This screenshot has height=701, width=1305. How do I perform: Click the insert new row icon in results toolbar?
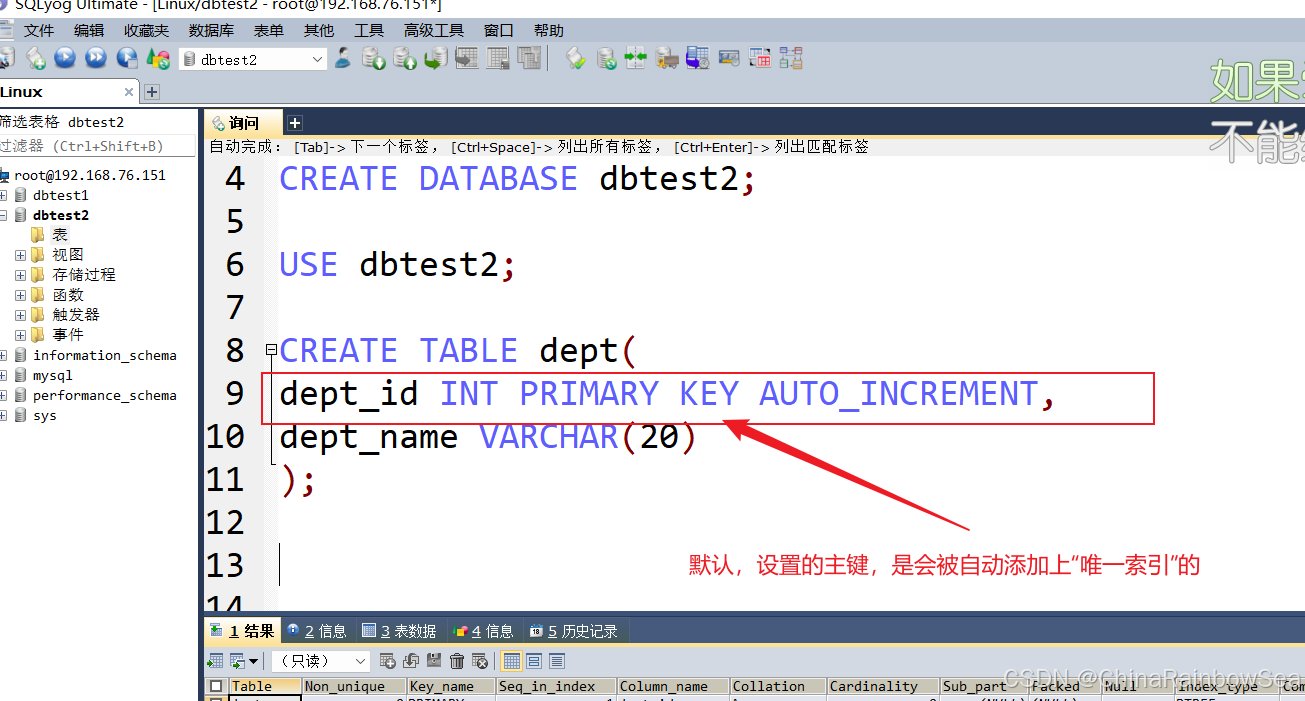(x=388, y=661)
